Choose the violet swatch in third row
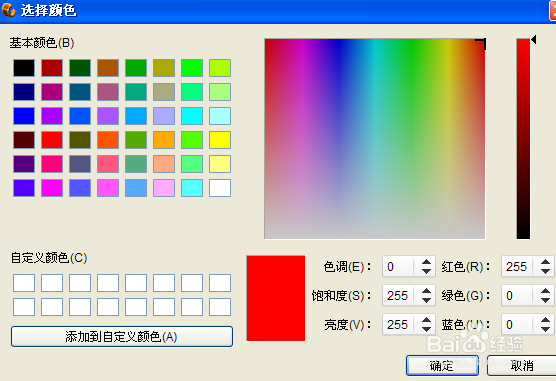 point(52,116)
